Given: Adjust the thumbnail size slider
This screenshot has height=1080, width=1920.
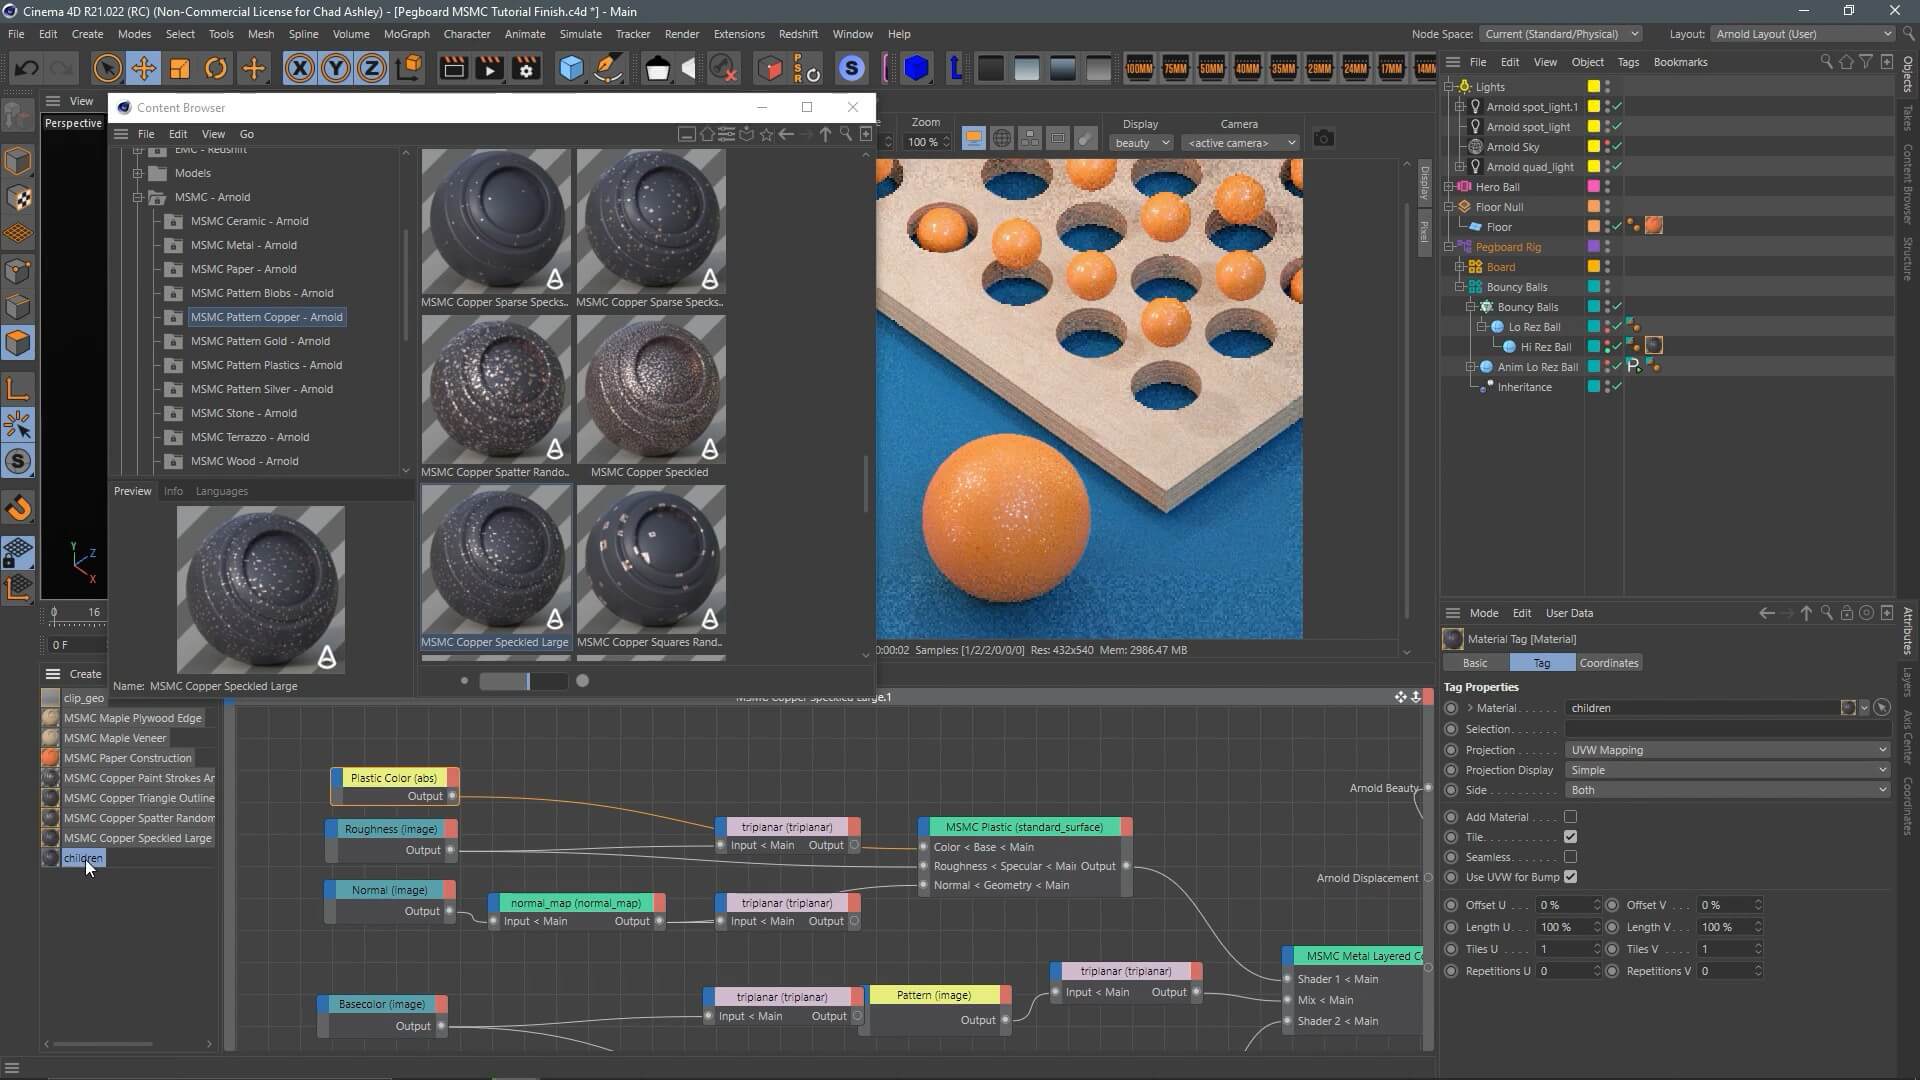Looking at the screenshot, I should point(527,681).
